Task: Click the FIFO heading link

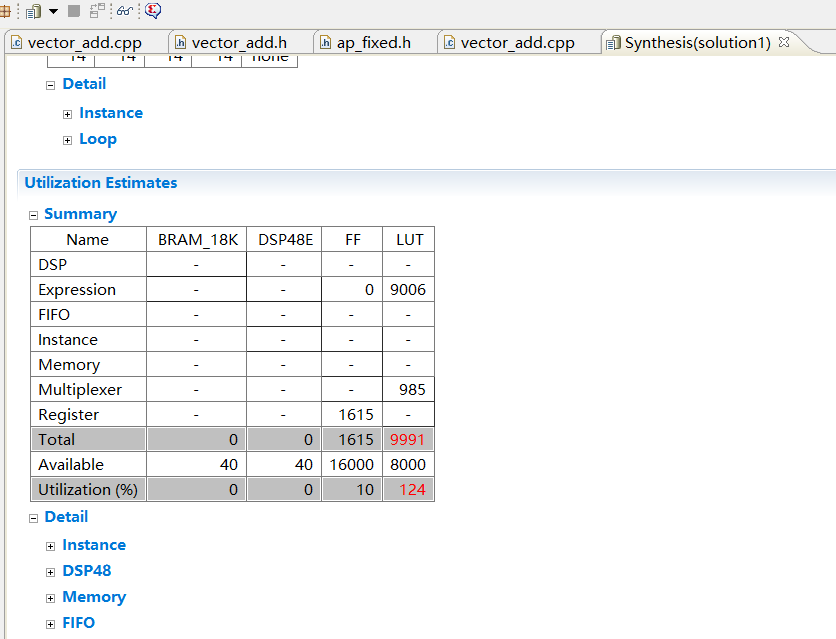Action: tap(79, 623)
